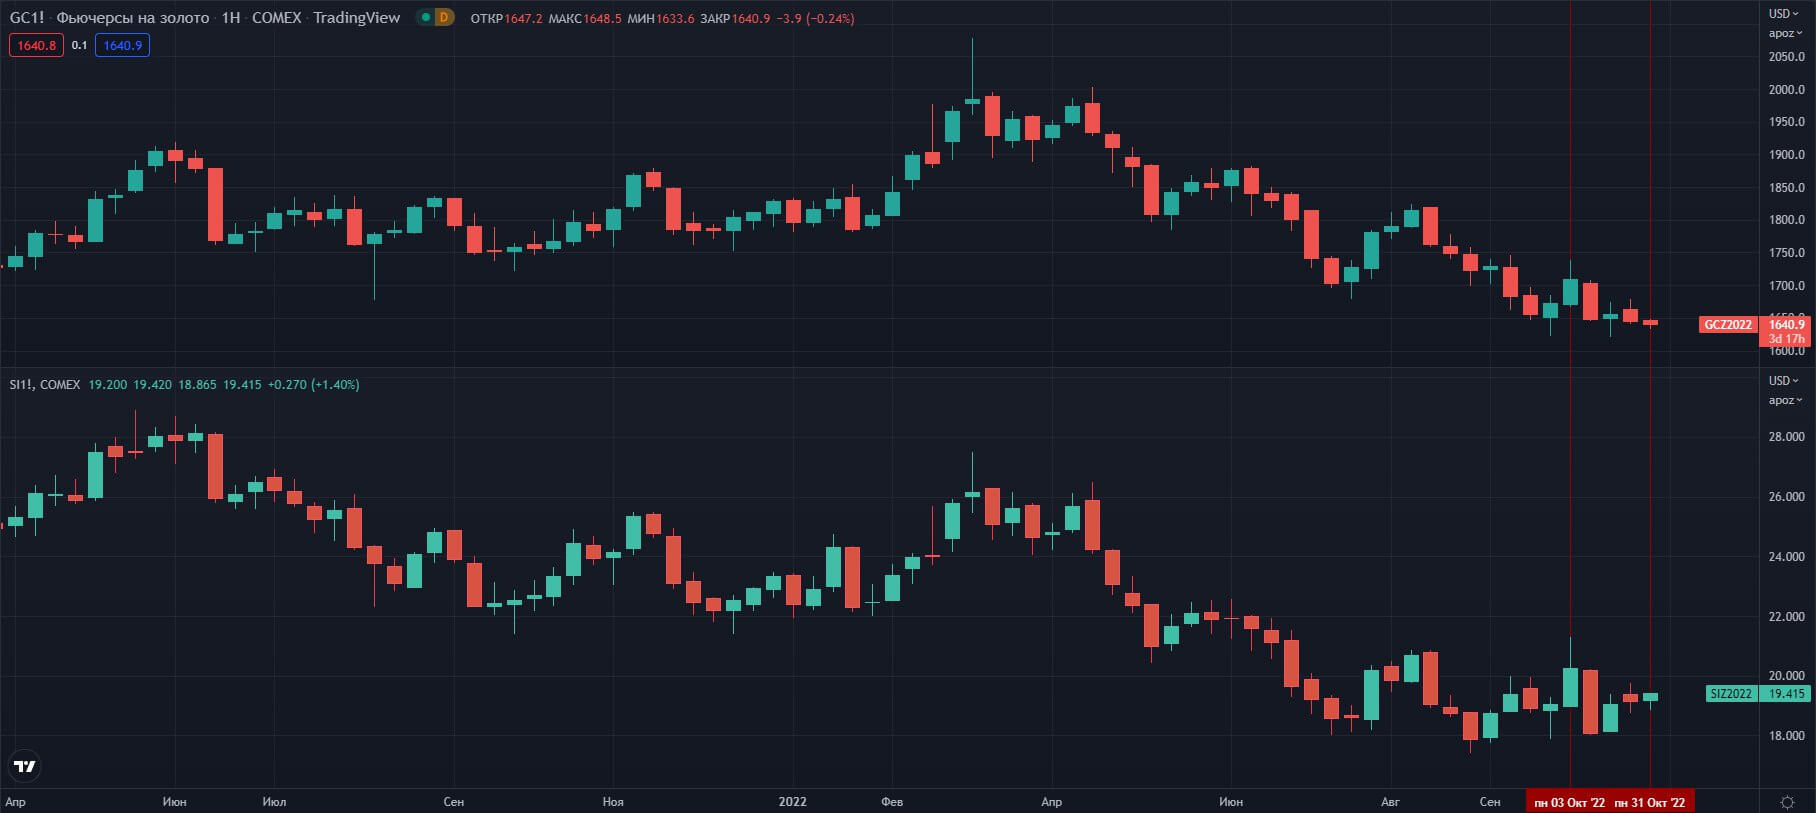Click the ЗАКР 1640.9 close value

[735, 18]
